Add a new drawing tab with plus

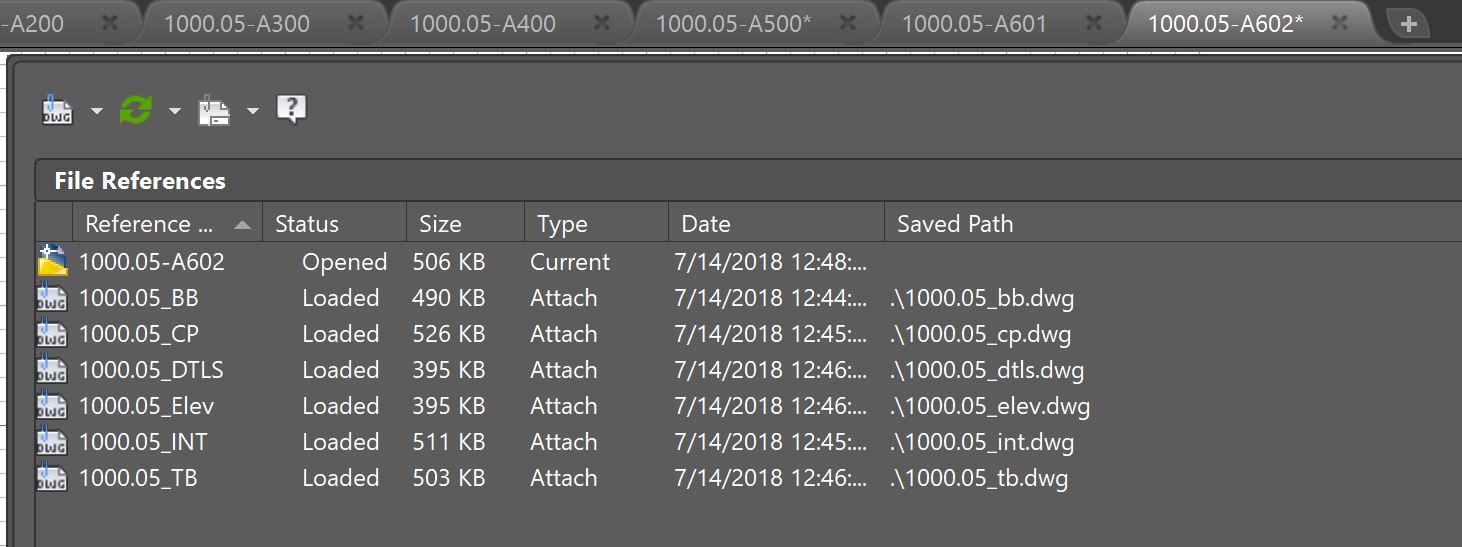(x=1409, y=25)
